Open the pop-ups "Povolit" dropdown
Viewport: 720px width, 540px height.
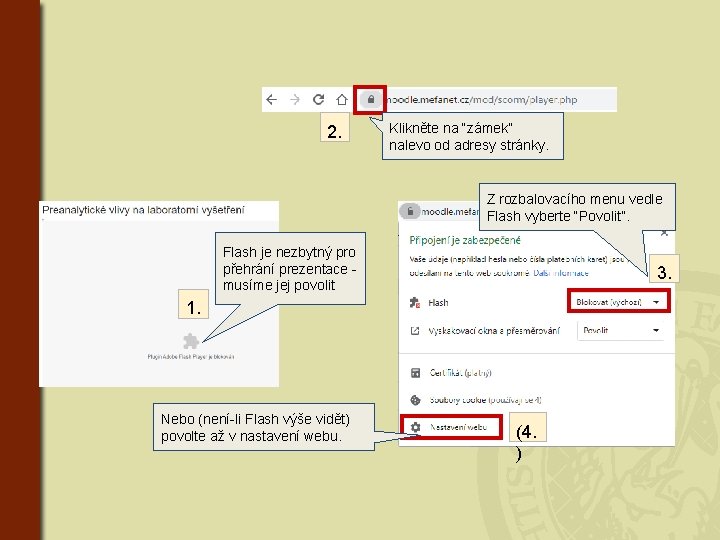point(620,331)
